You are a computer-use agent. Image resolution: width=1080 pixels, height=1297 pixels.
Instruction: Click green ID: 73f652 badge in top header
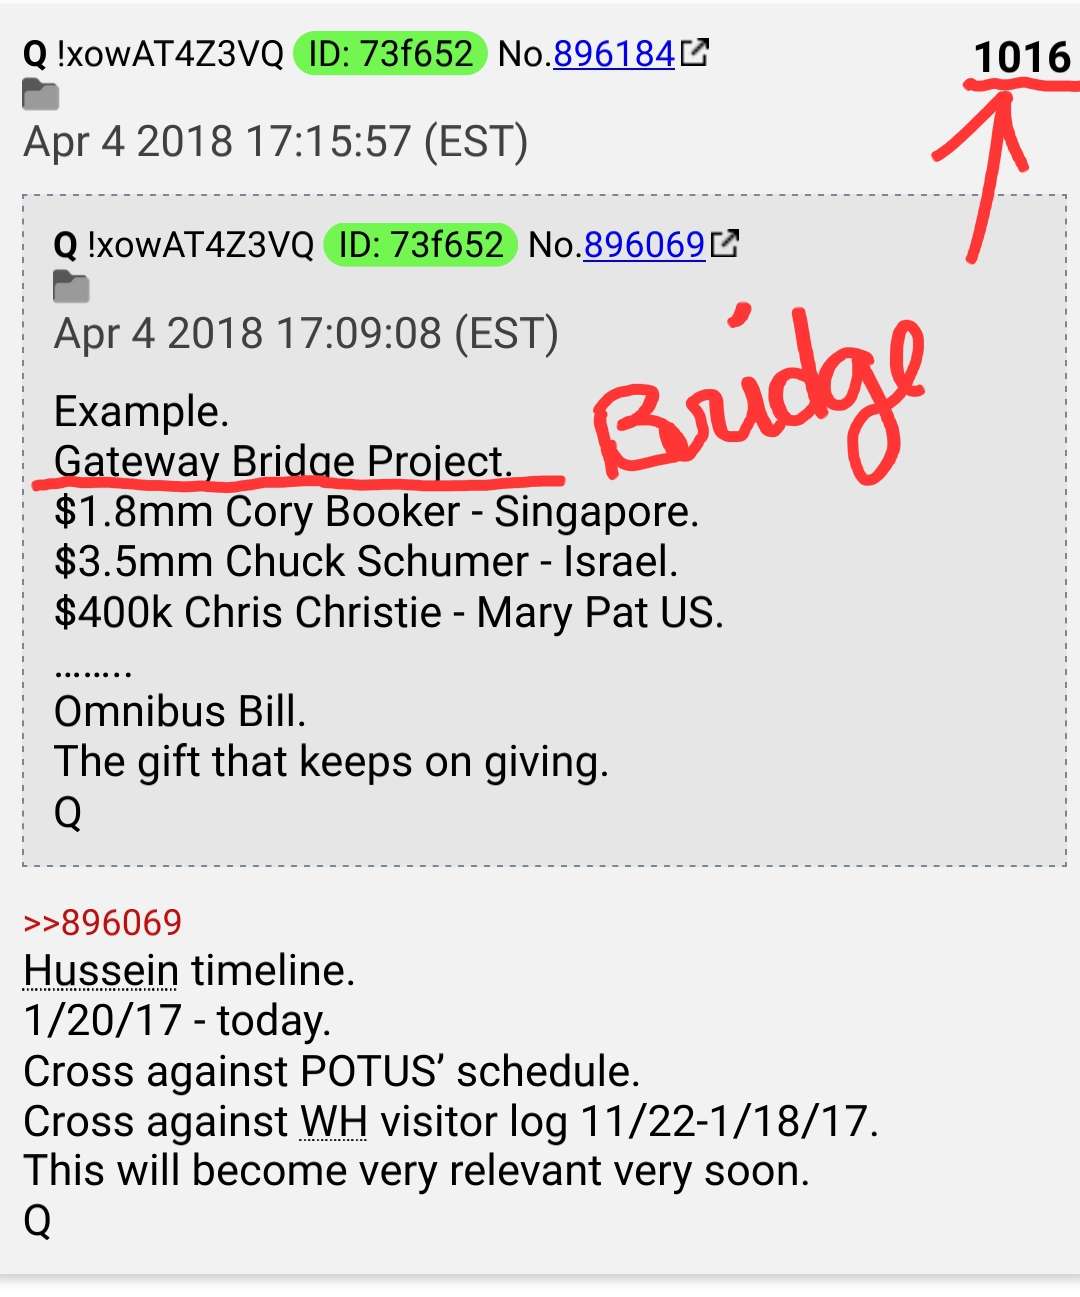coord(390,54)
